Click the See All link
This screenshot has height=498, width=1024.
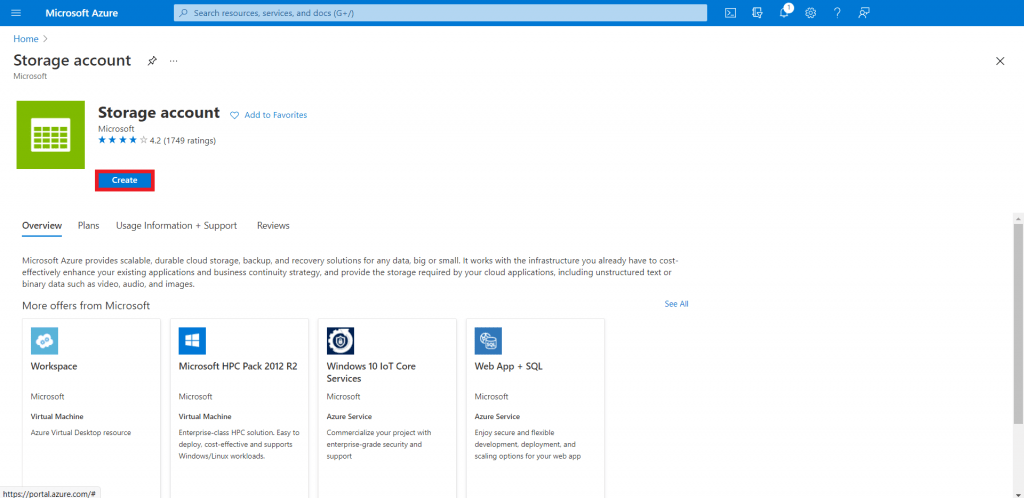pos(676,304)
